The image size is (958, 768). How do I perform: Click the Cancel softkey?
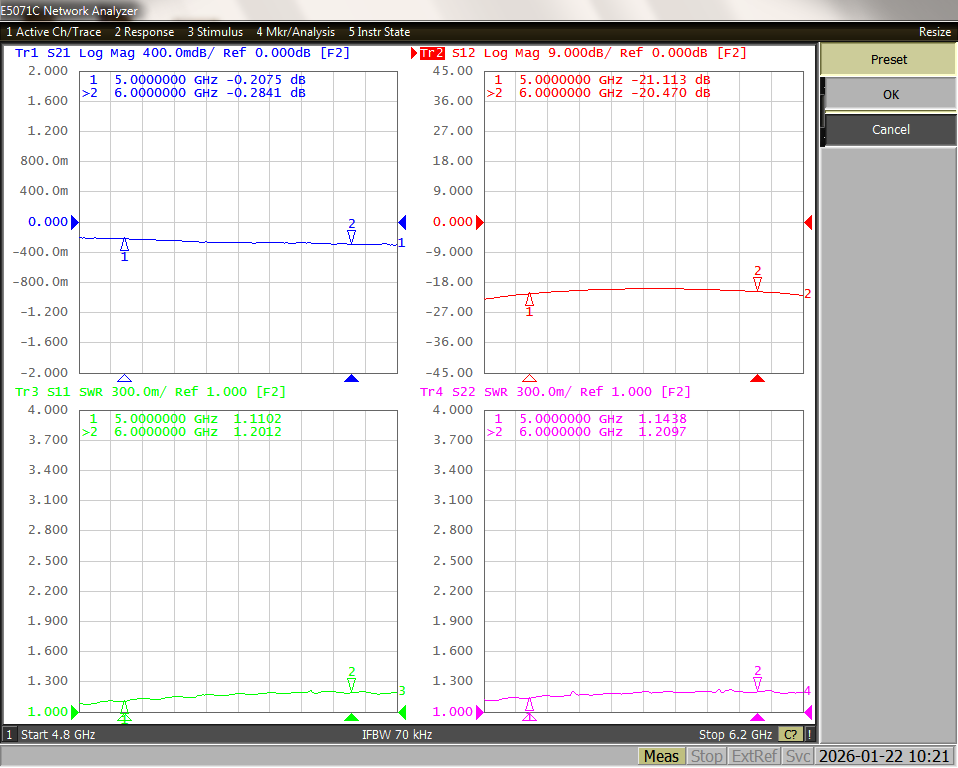click(x=890, y=130)
